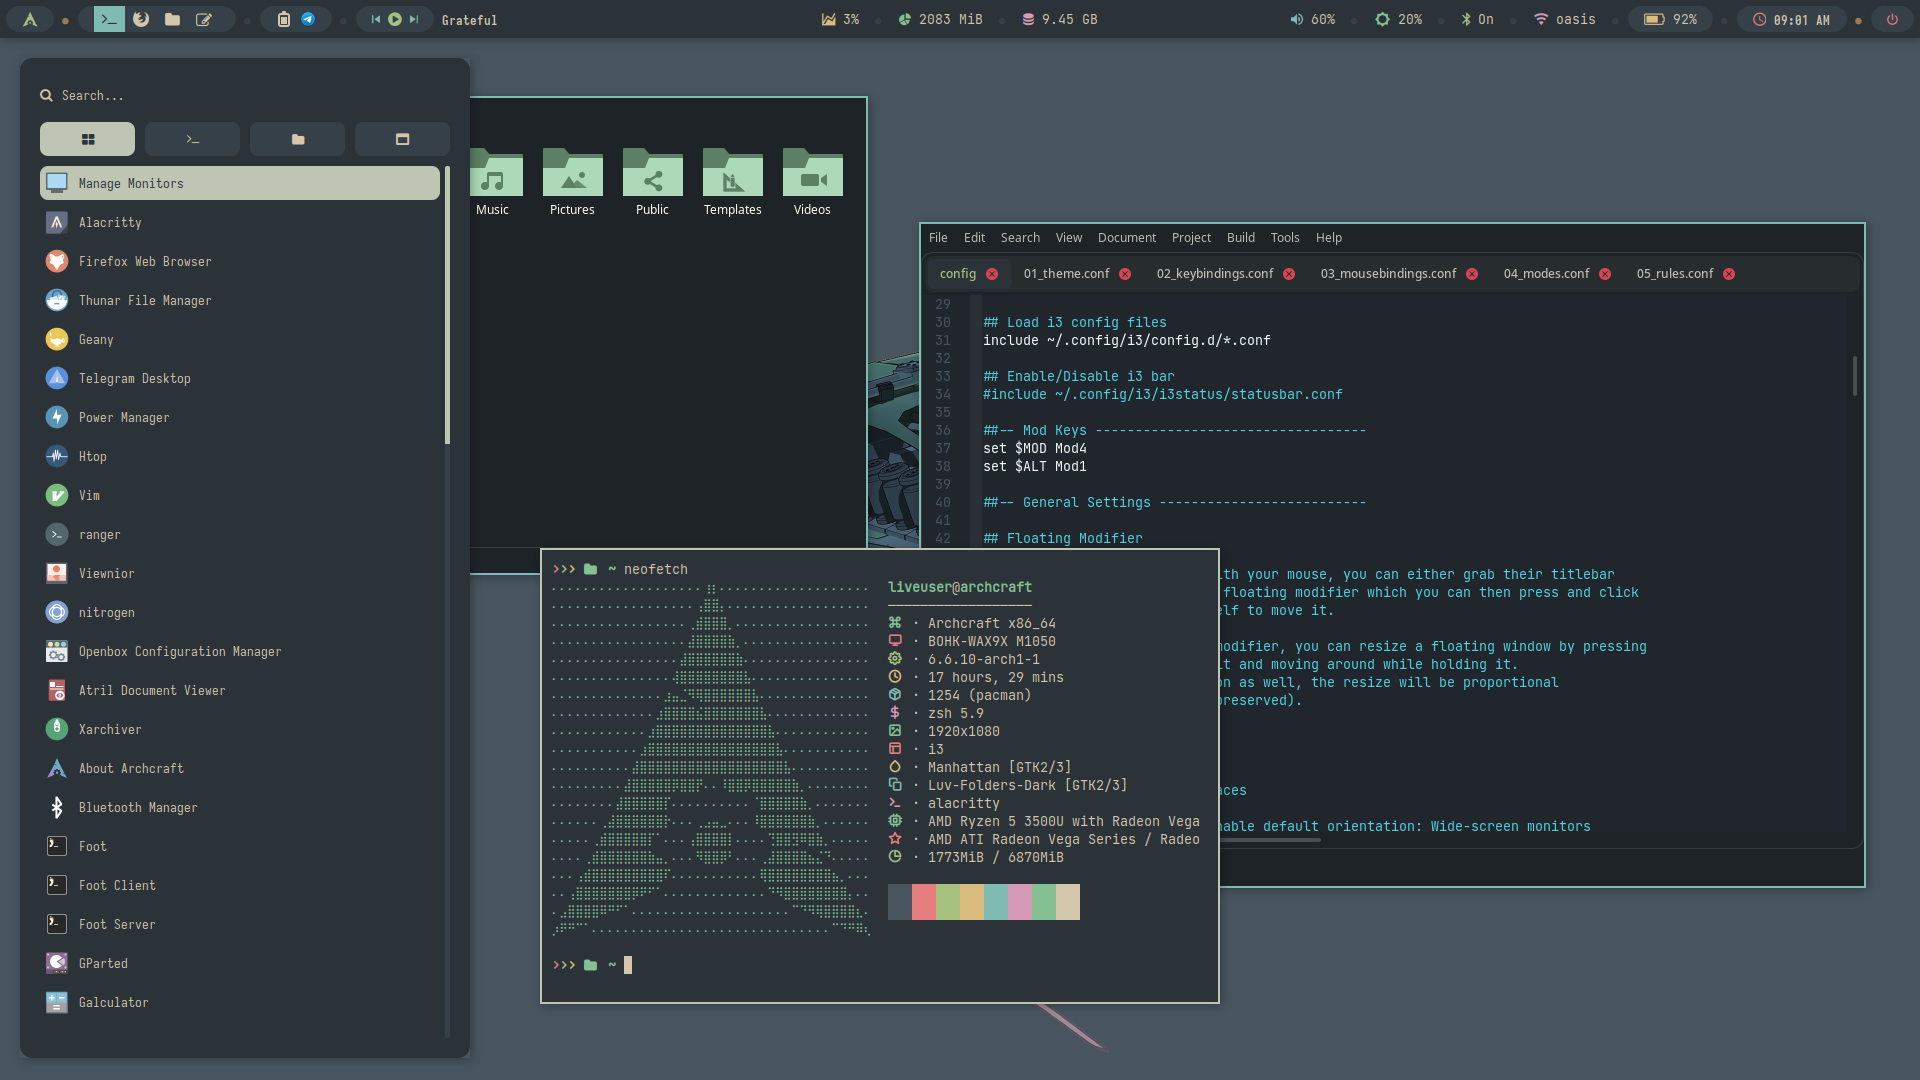This screenshot has height=1080, width=1920.
Task: Toggle Bluetooth On indicator
Action: 1477,19
